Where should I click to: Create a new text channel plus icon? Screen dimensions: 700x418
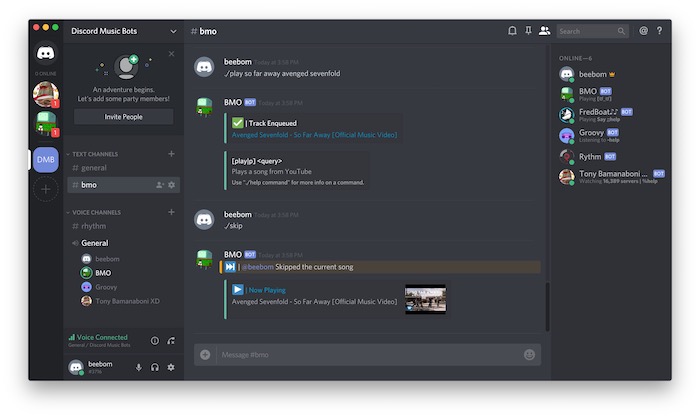click(x=171, y=154)
